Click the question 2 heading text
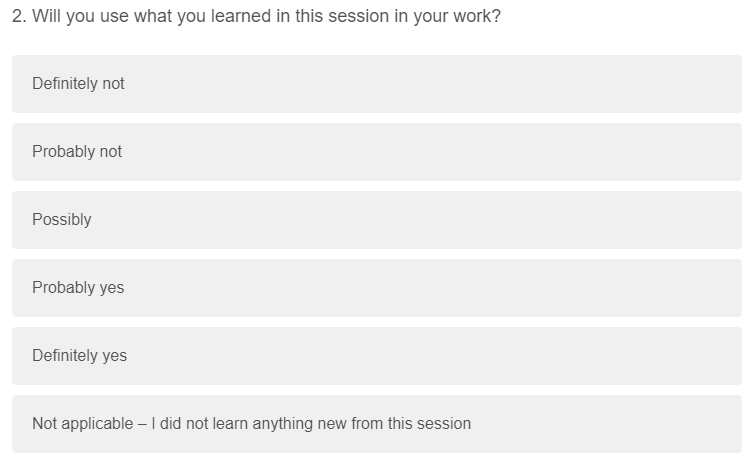 pos(256,18)
